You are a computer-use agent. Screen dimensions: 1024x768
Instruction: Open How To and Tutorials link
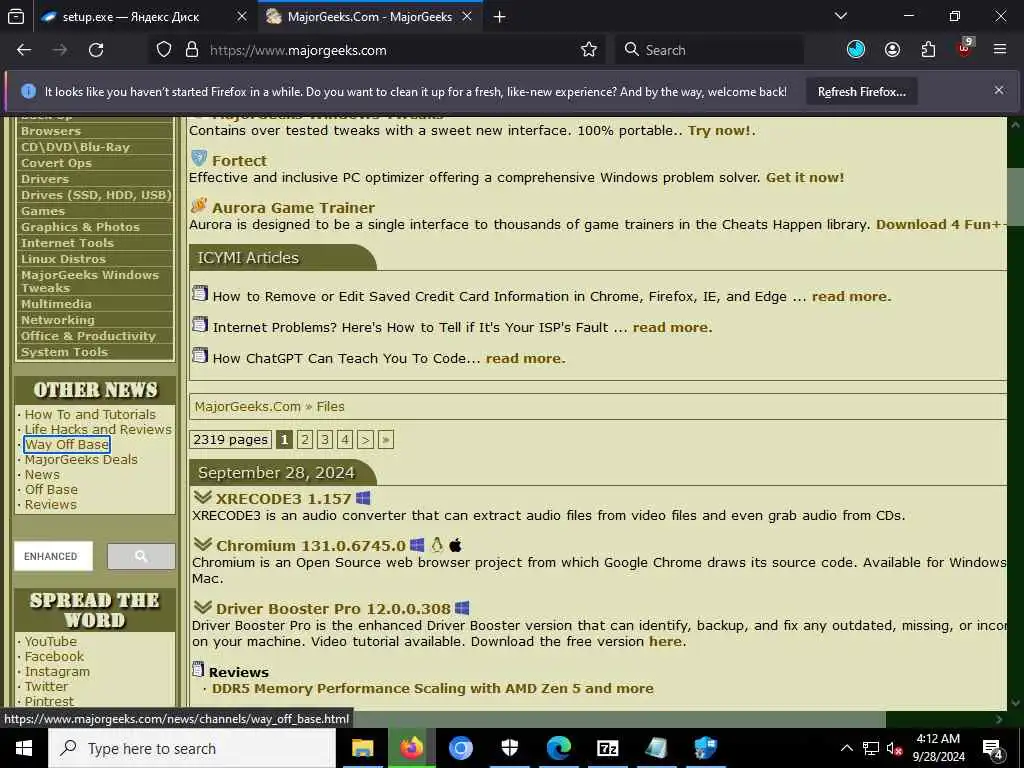(90, 415)
